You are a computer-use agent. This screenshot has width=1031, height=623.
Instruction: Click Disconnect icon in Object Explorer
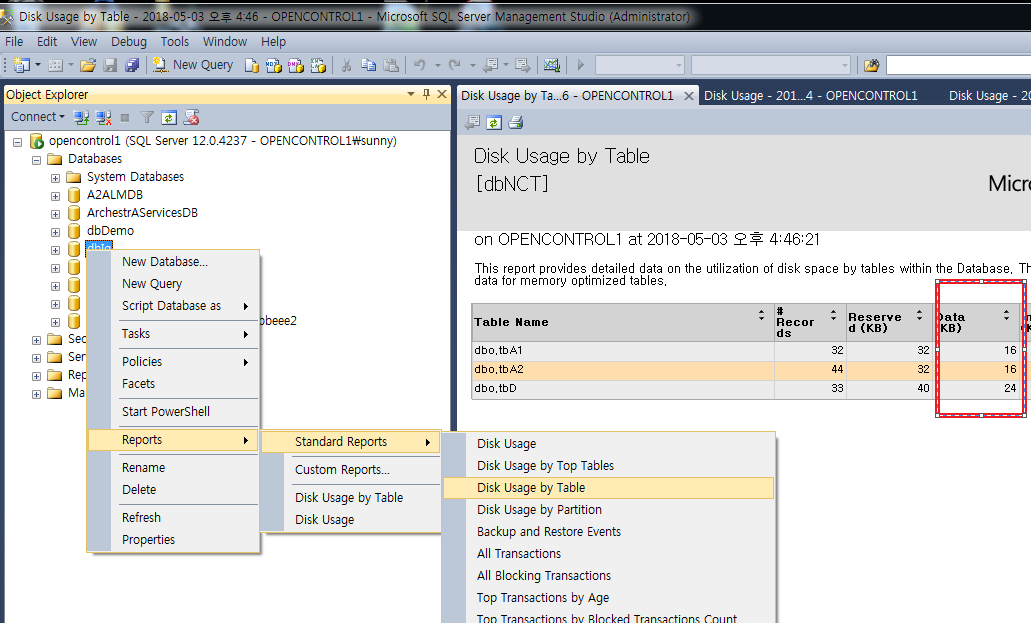pos(103,118)
